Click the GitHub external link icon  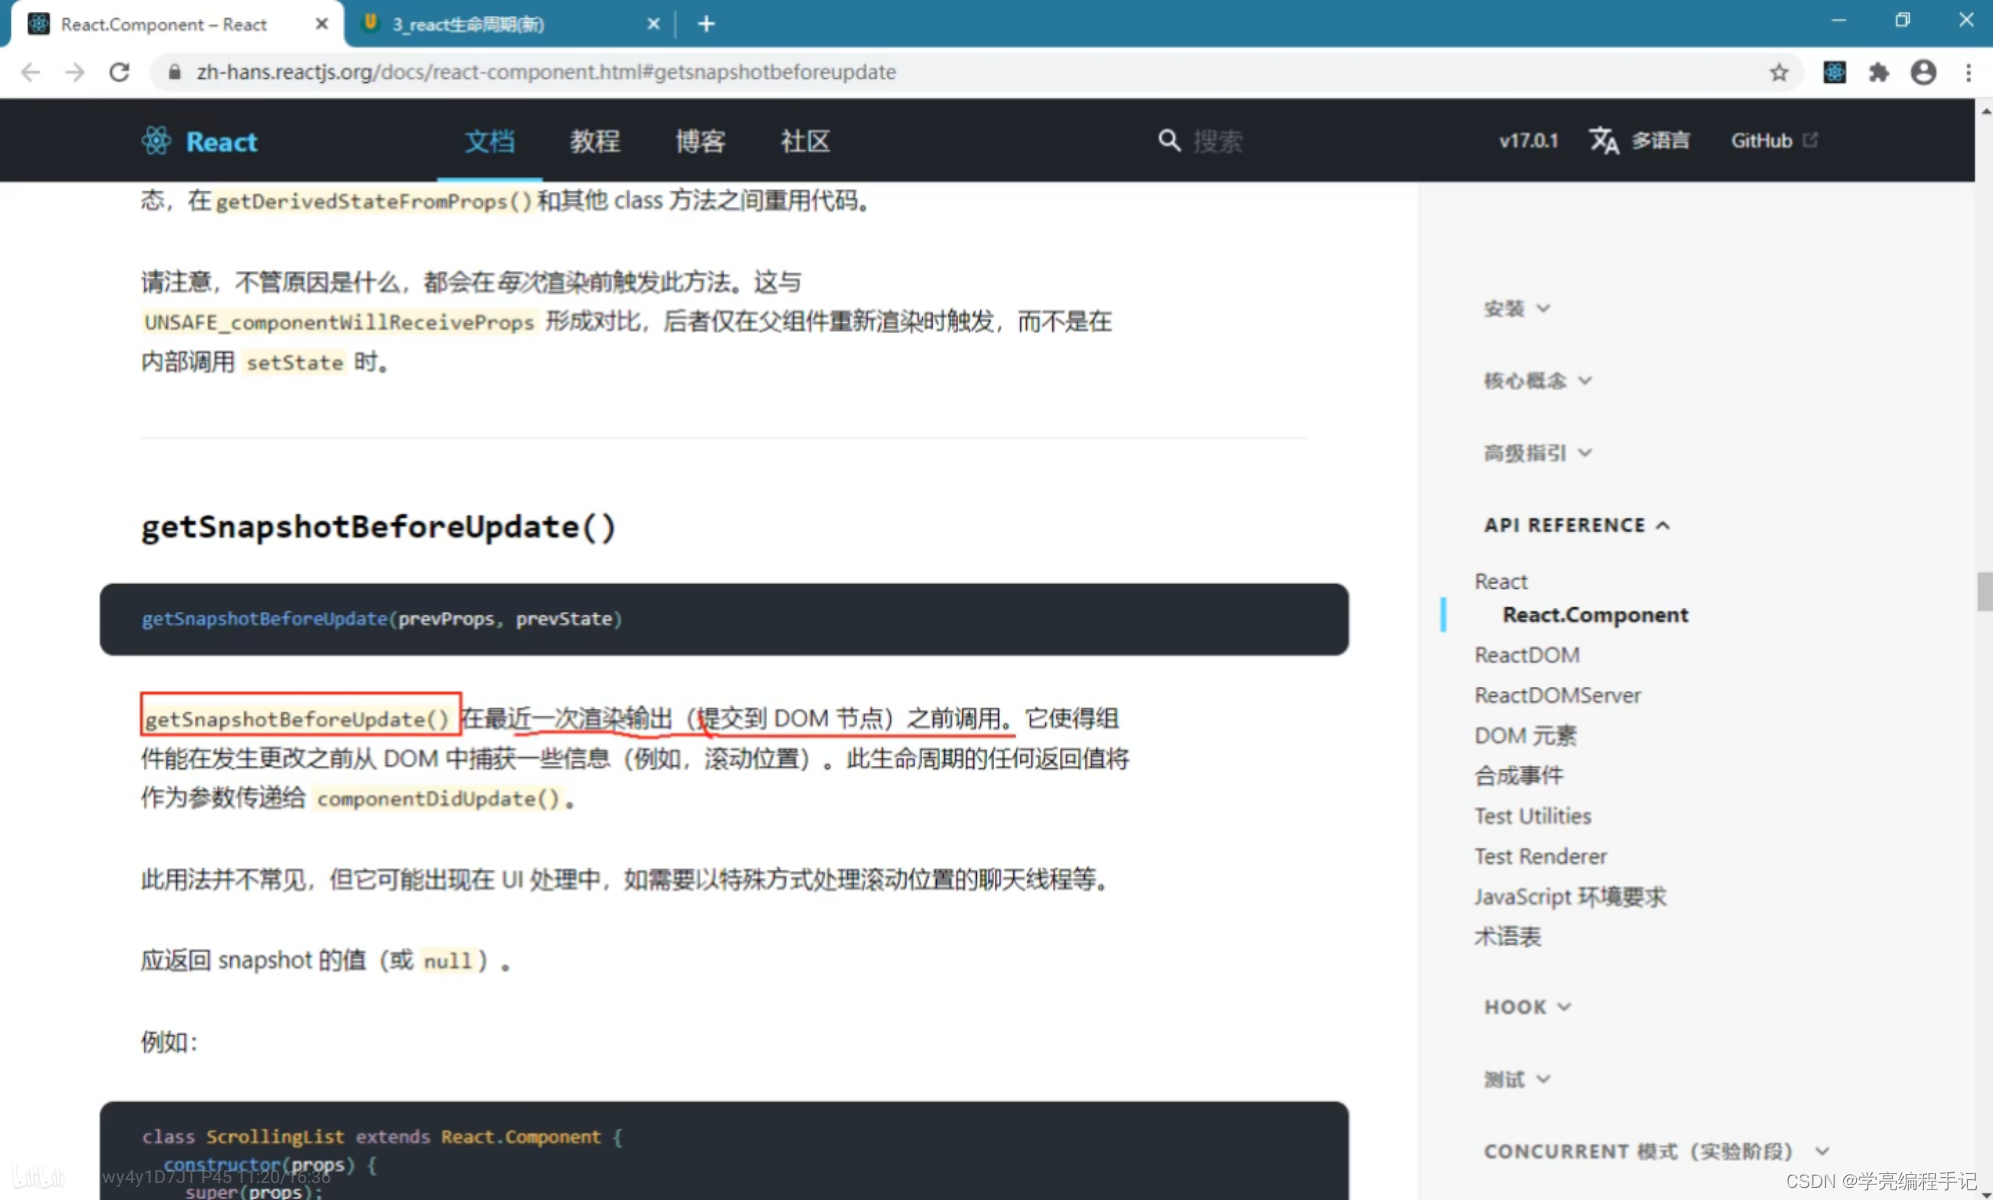(x=1810, y=140)
